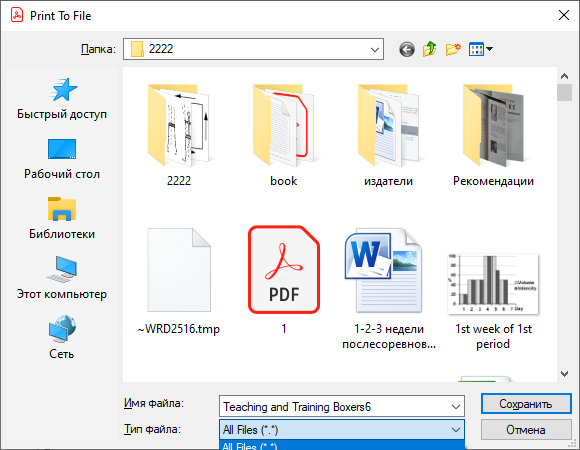Expand the Имя файла history dropdown
Viewport: 580px width, 450px height.
click(x=456, y=407)
